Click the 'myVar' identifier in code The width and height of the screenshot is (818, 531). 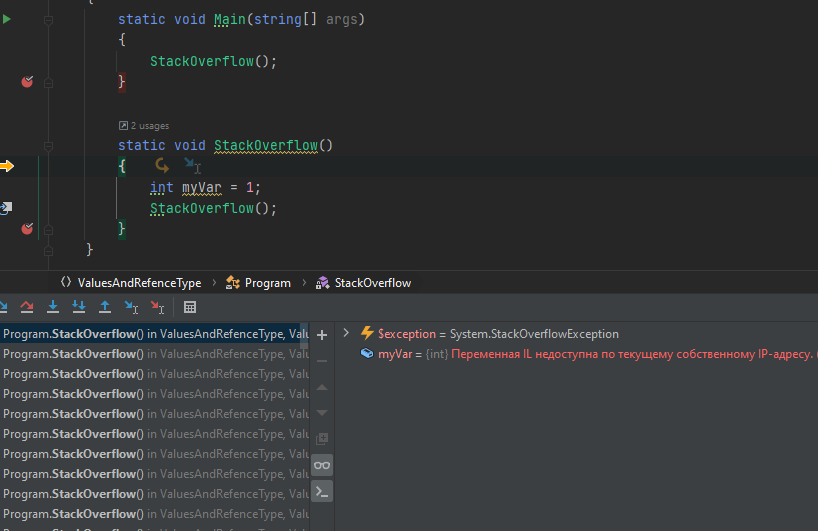pos(201,187)
